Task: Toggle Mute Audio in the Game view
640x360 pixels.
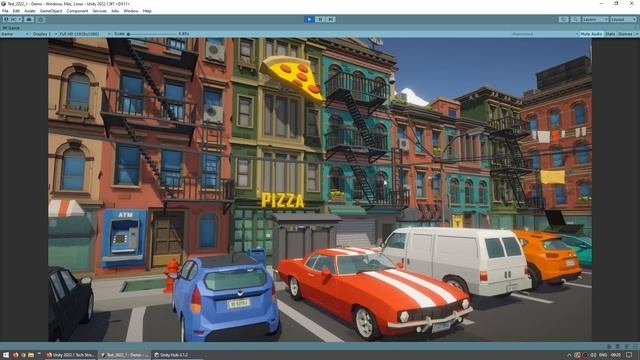Action: 591,34
